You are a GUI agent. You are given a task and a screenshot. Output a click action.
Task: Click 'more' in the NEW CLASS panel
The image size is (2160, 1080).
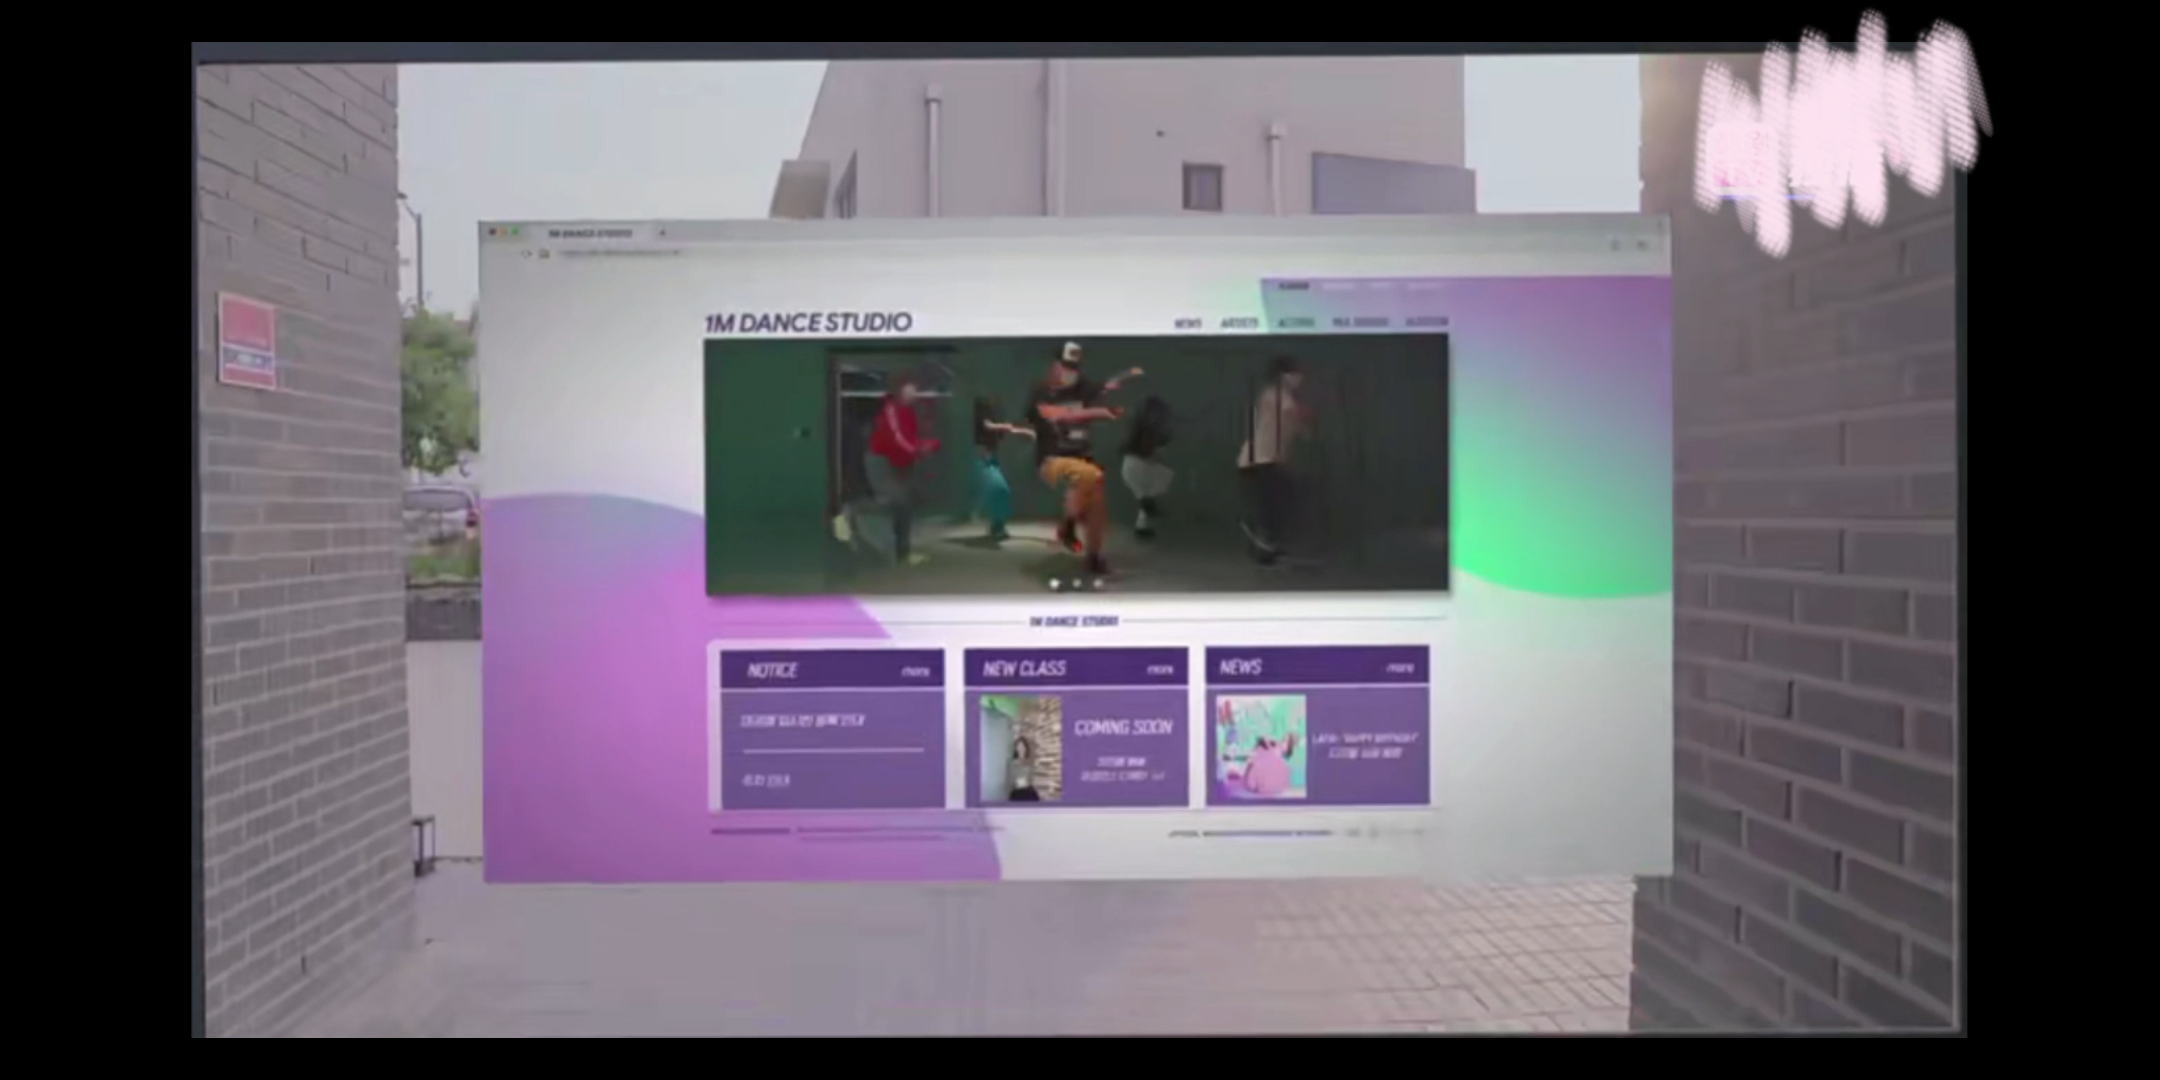1159,670
